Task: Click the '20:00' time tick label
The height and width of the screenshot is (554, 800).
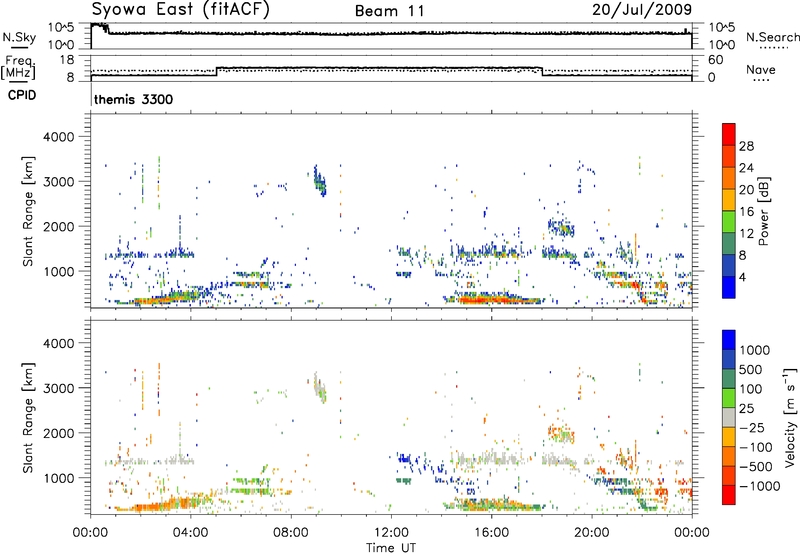Action: (592, 533)
